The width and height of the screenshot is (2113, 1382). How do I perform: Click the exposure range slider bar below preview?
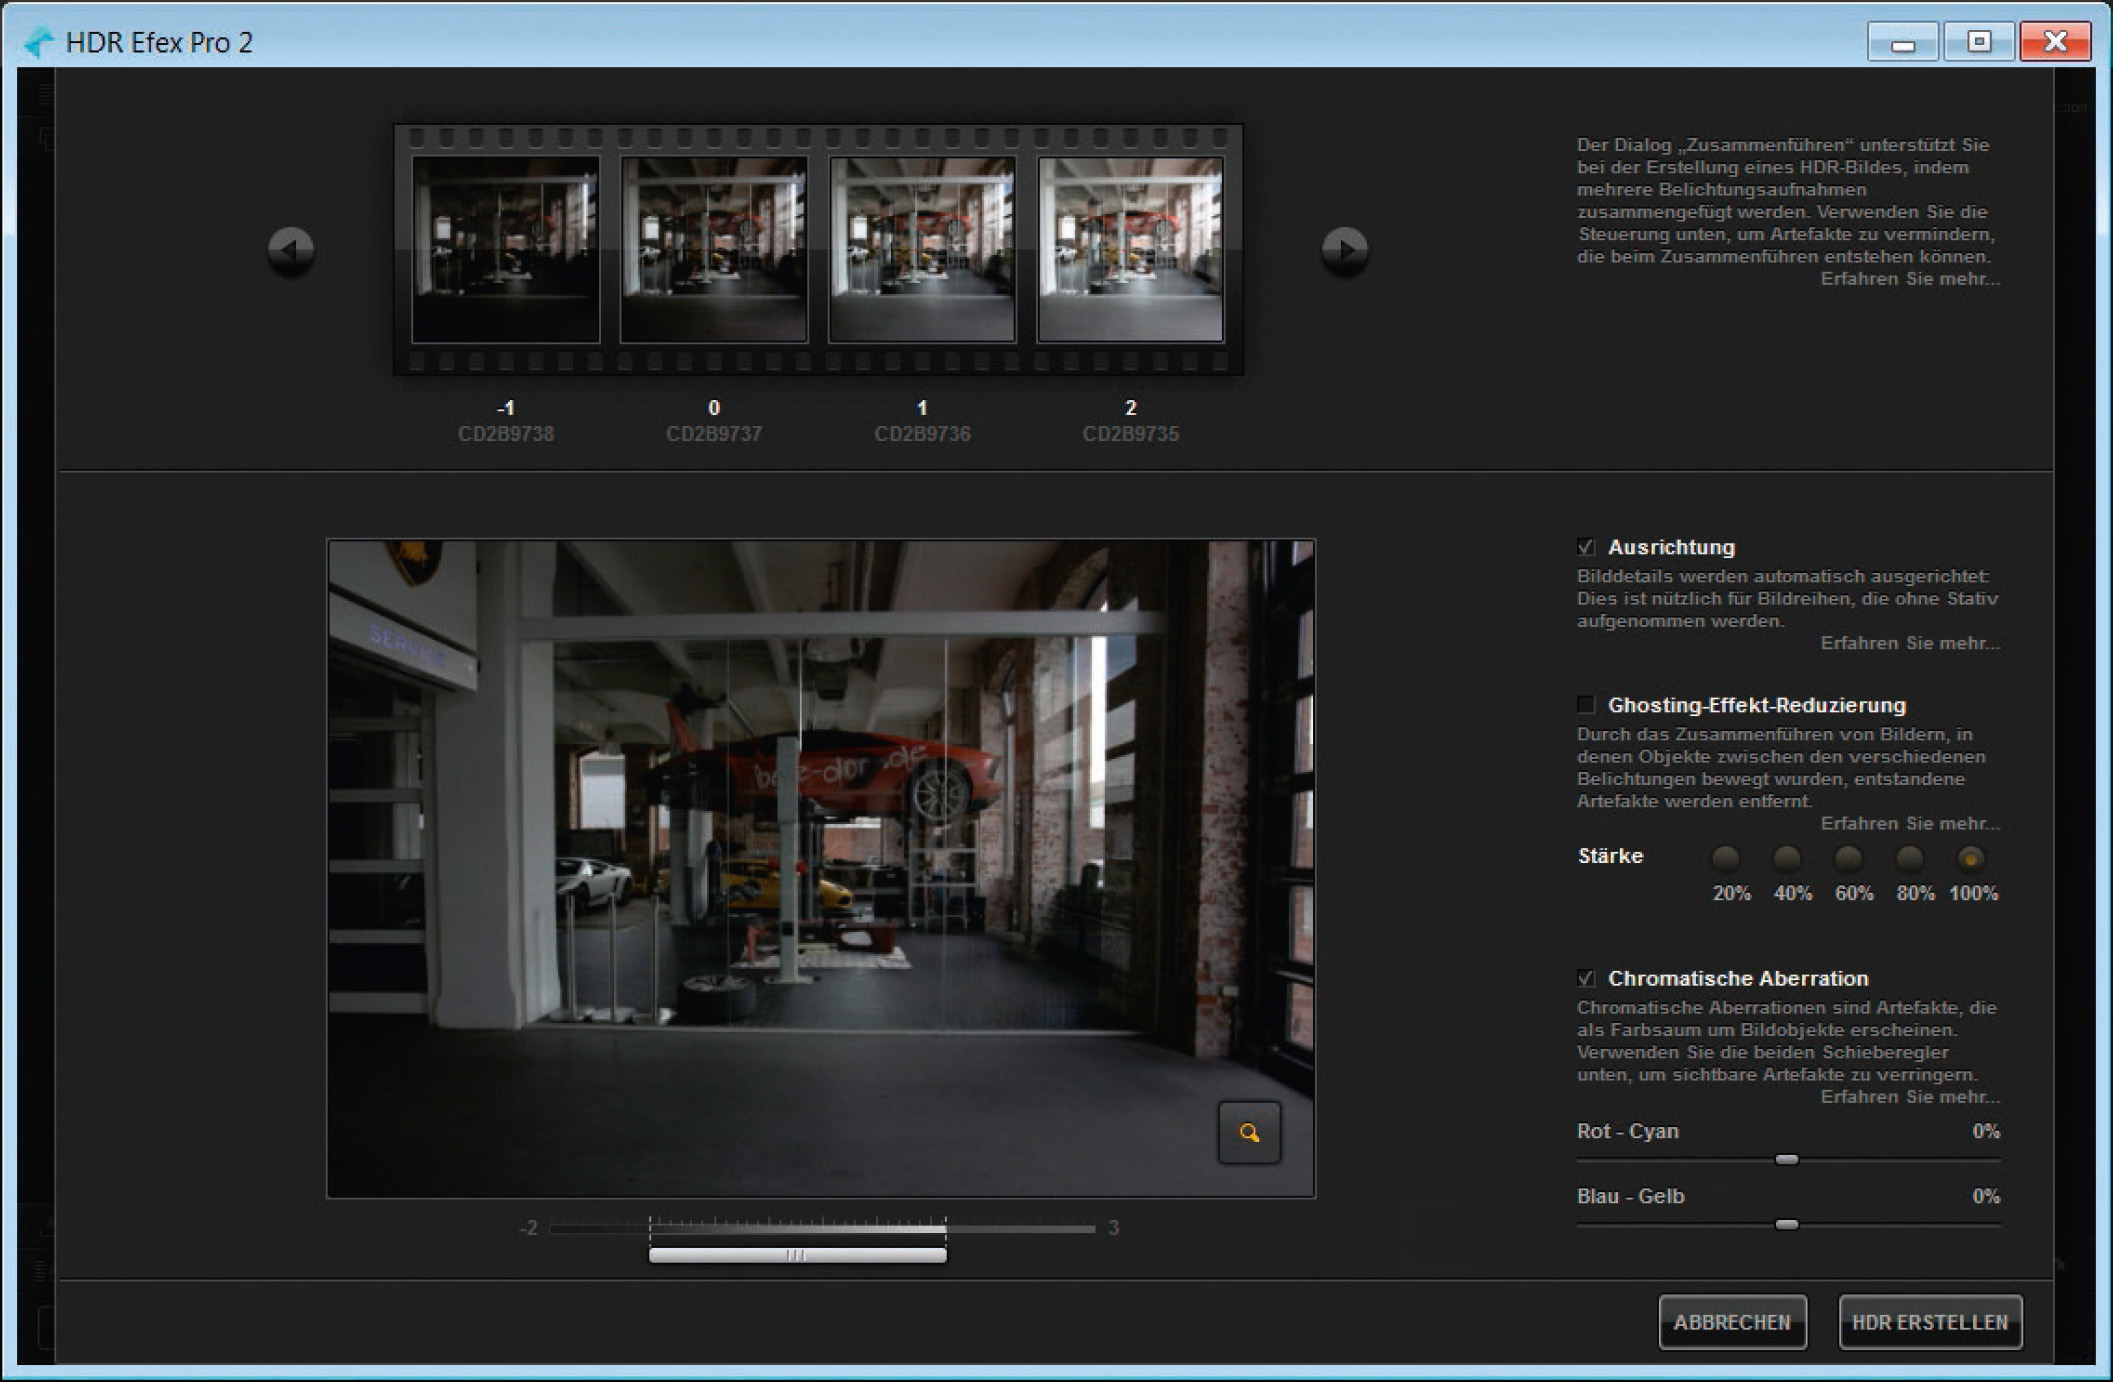pos(797,1256)
